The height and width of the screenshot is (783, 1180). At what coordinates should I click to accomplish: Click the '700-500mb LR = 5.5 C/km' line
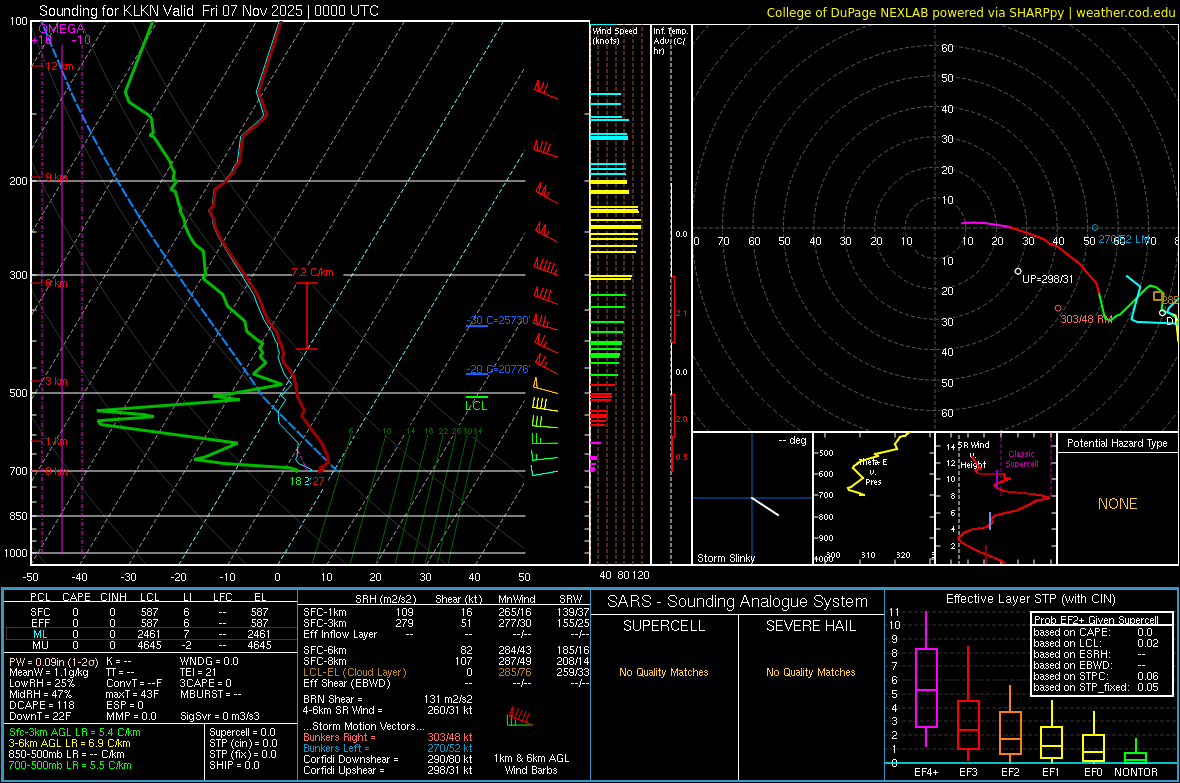pos(70,765)
